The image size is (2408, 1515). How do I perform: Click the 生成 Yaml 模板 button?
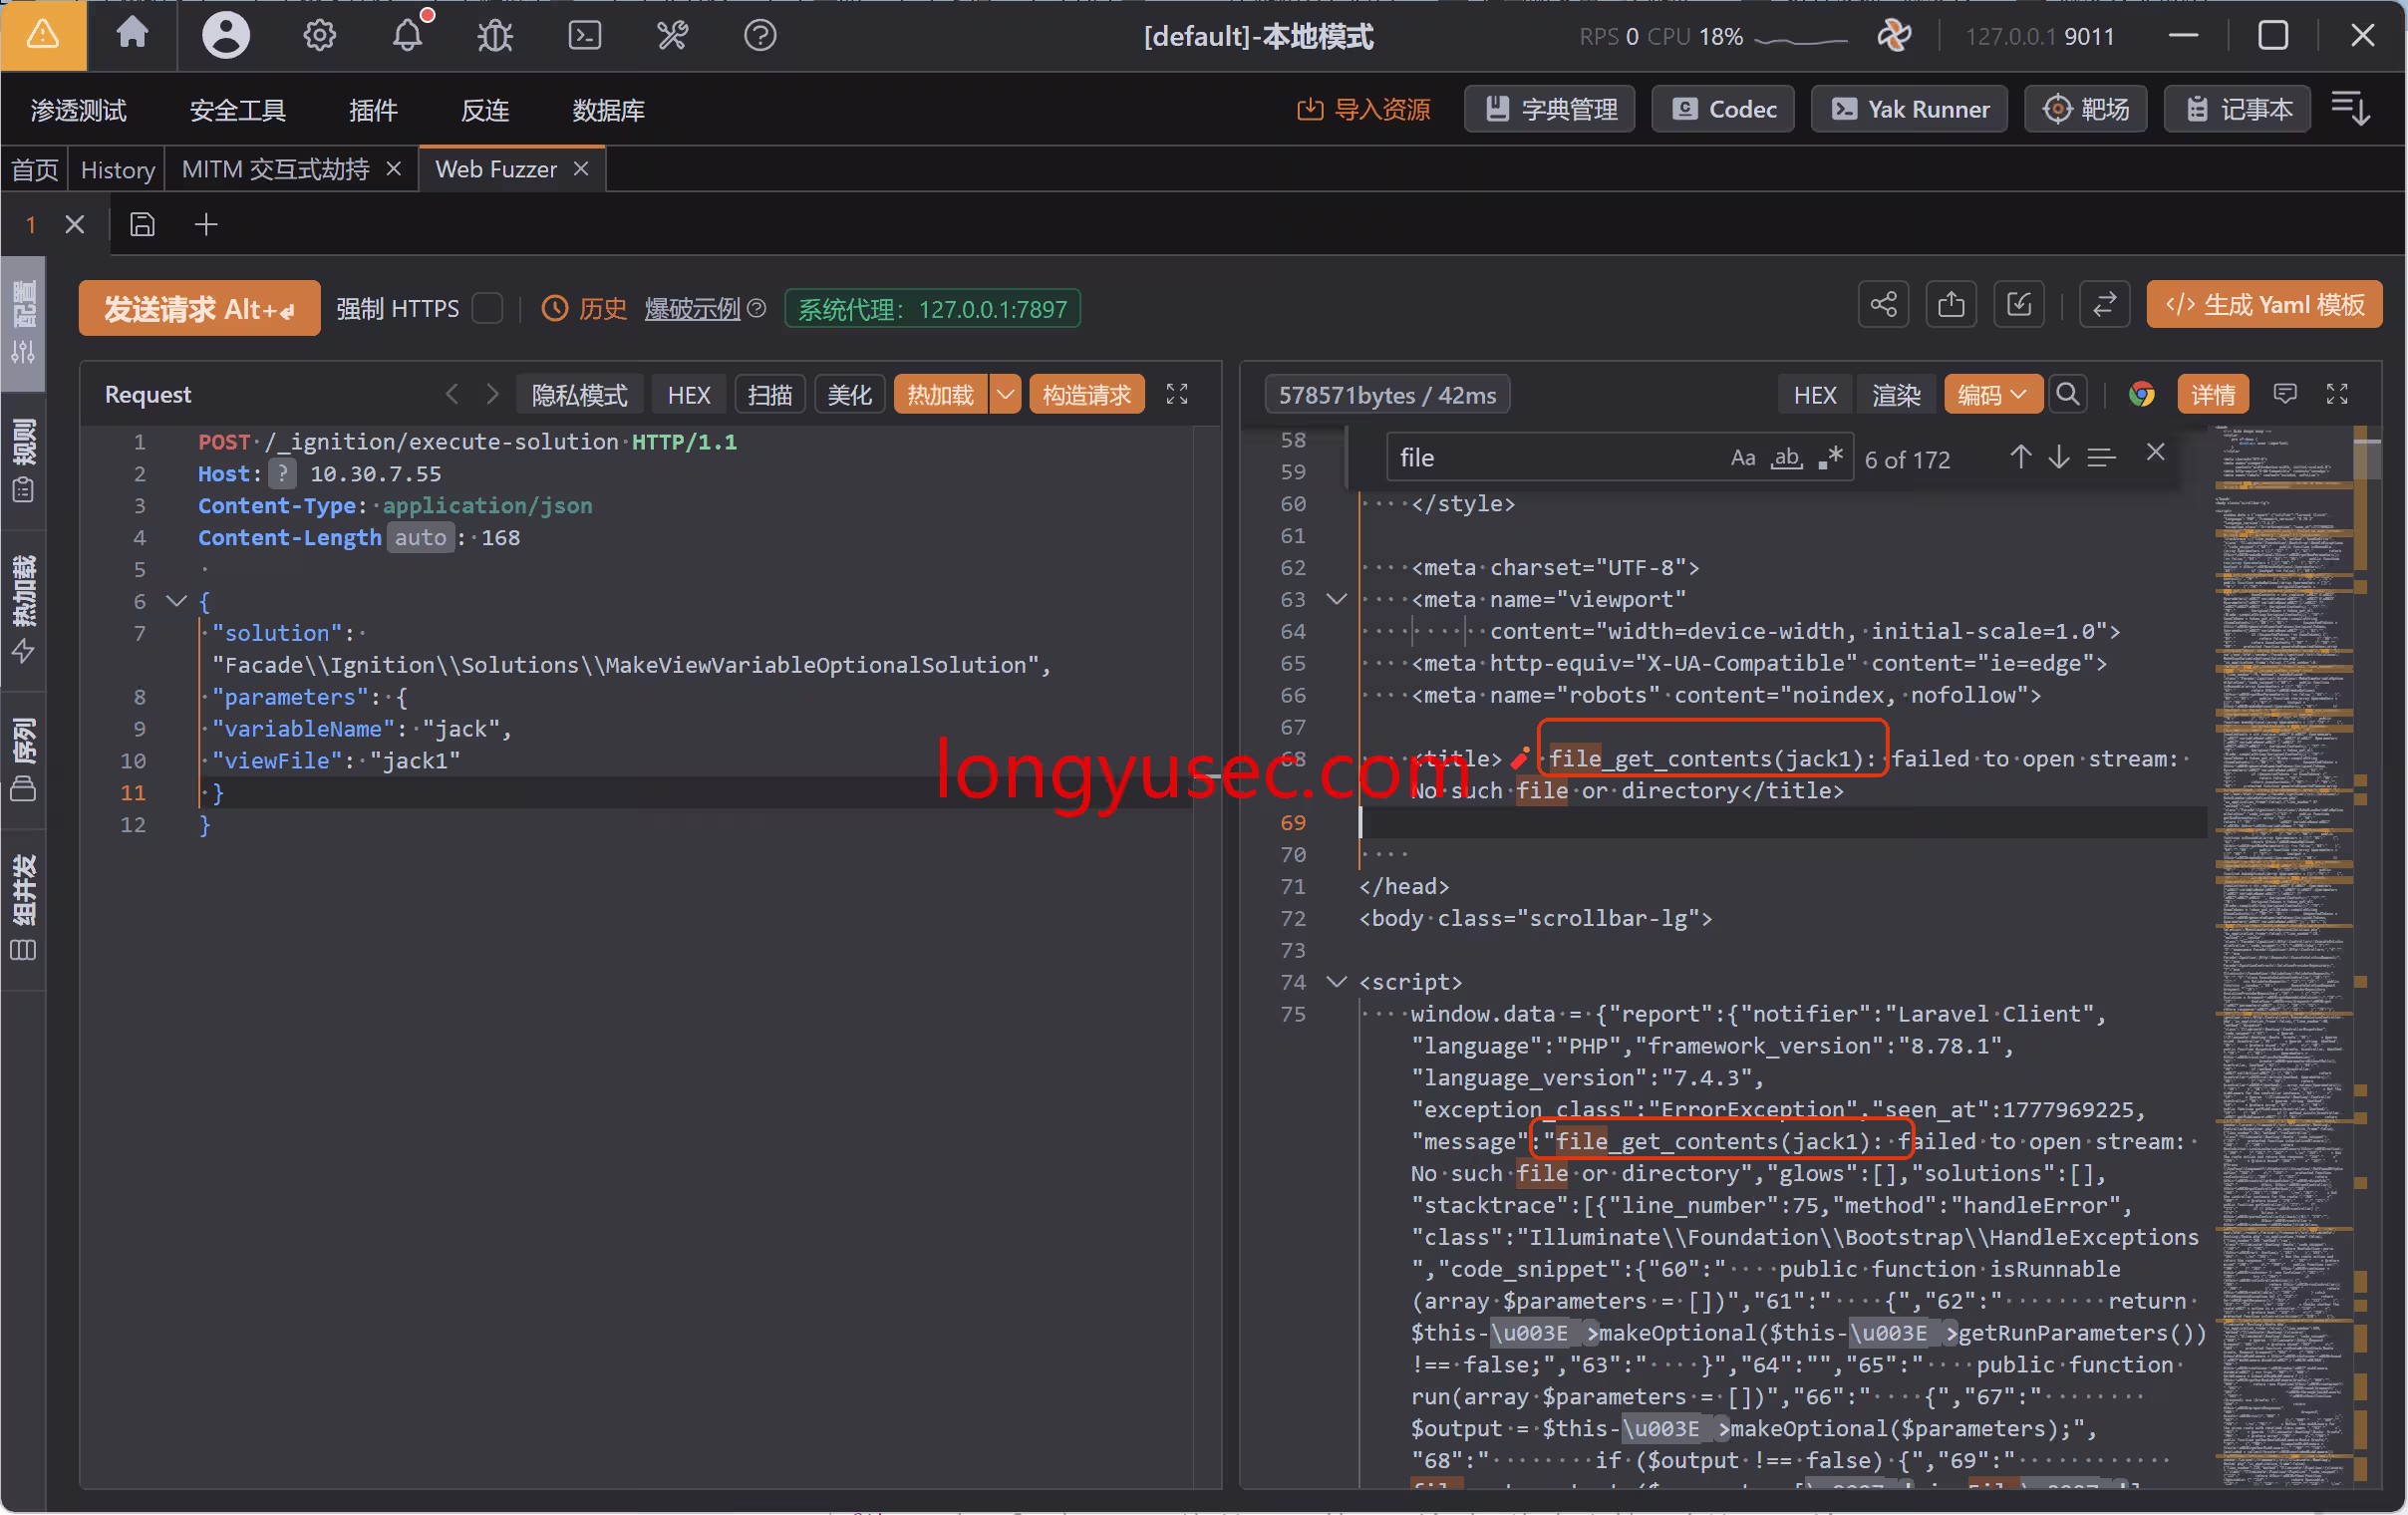coord(2264,305)
